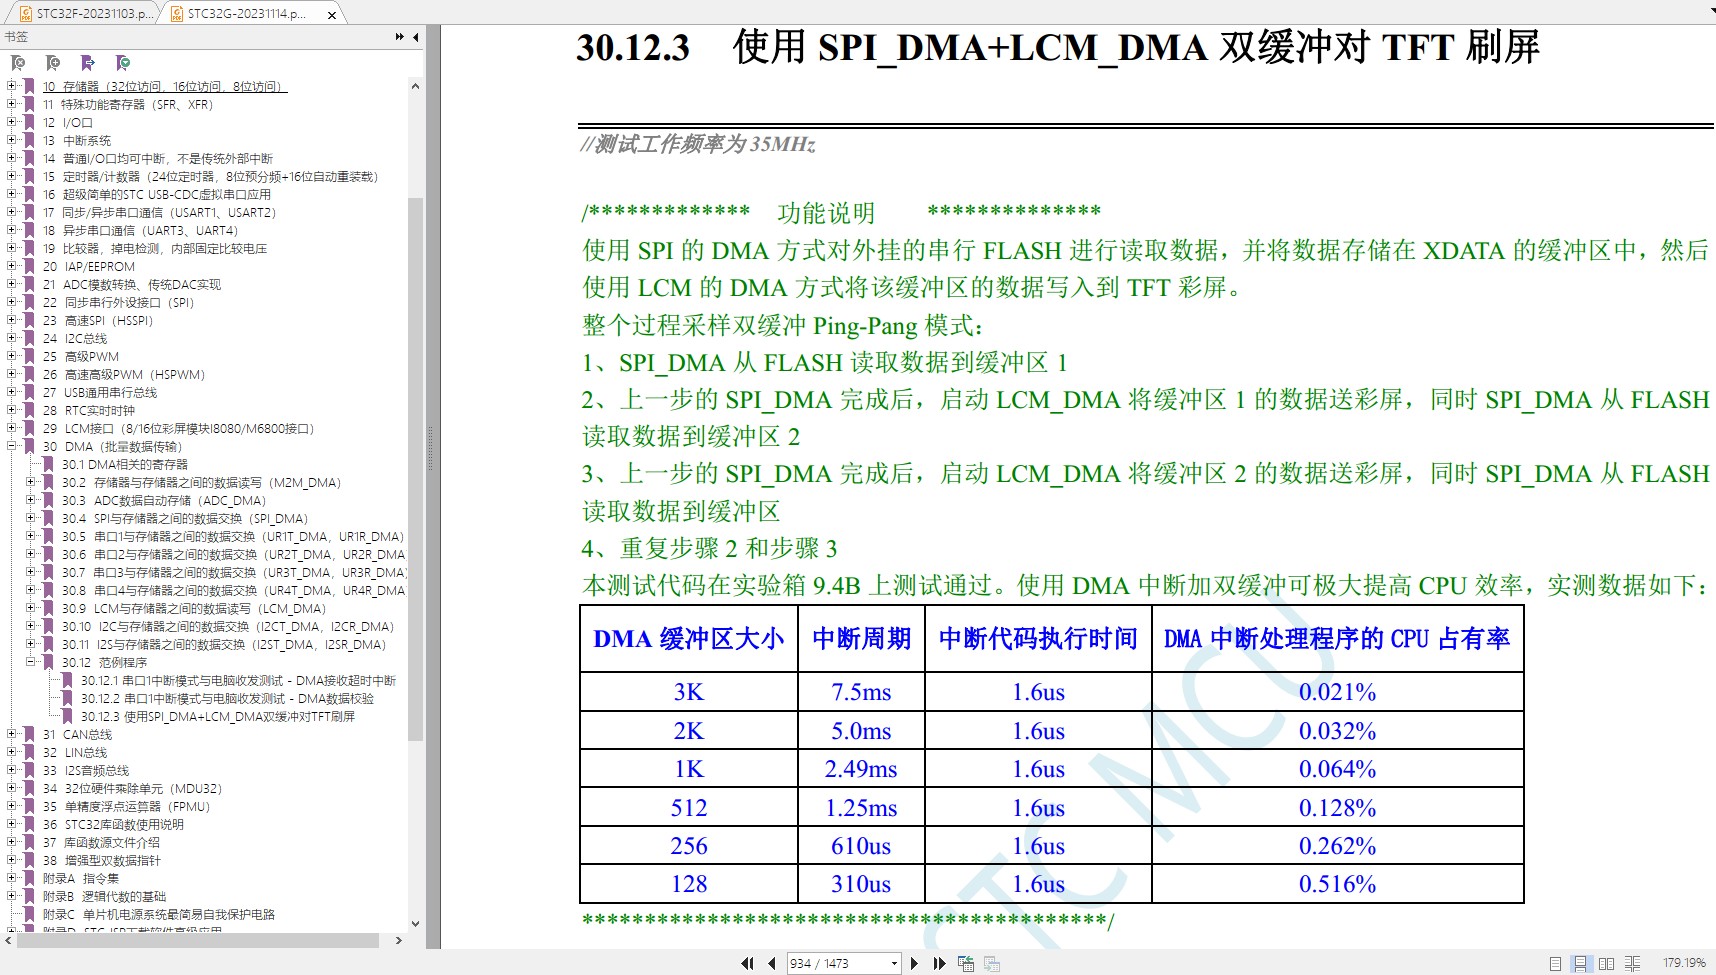Expand the 10 存储器 bookmark node
Screen dimensions: 1716x975
pyautogui.click(x=12, y=87)
